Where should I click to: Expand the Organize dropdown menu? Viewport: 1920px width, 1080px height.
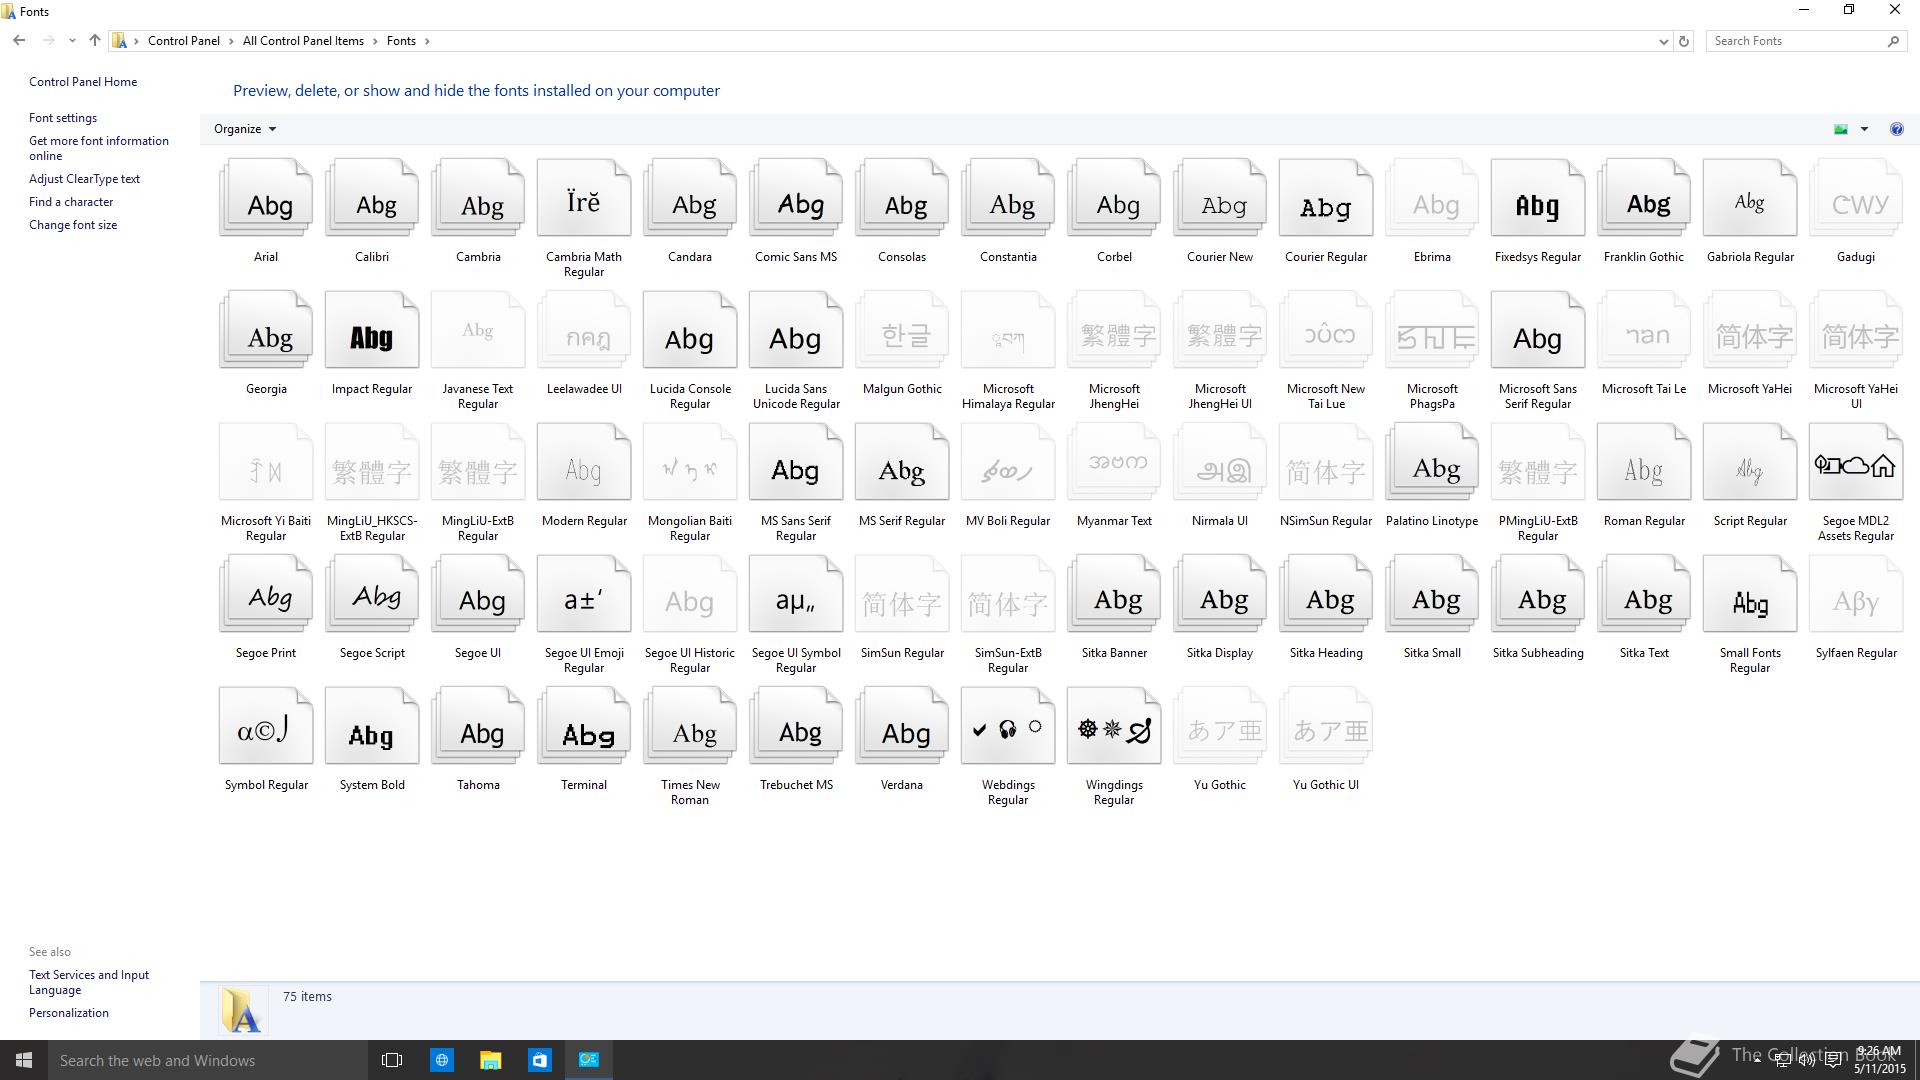245,129
